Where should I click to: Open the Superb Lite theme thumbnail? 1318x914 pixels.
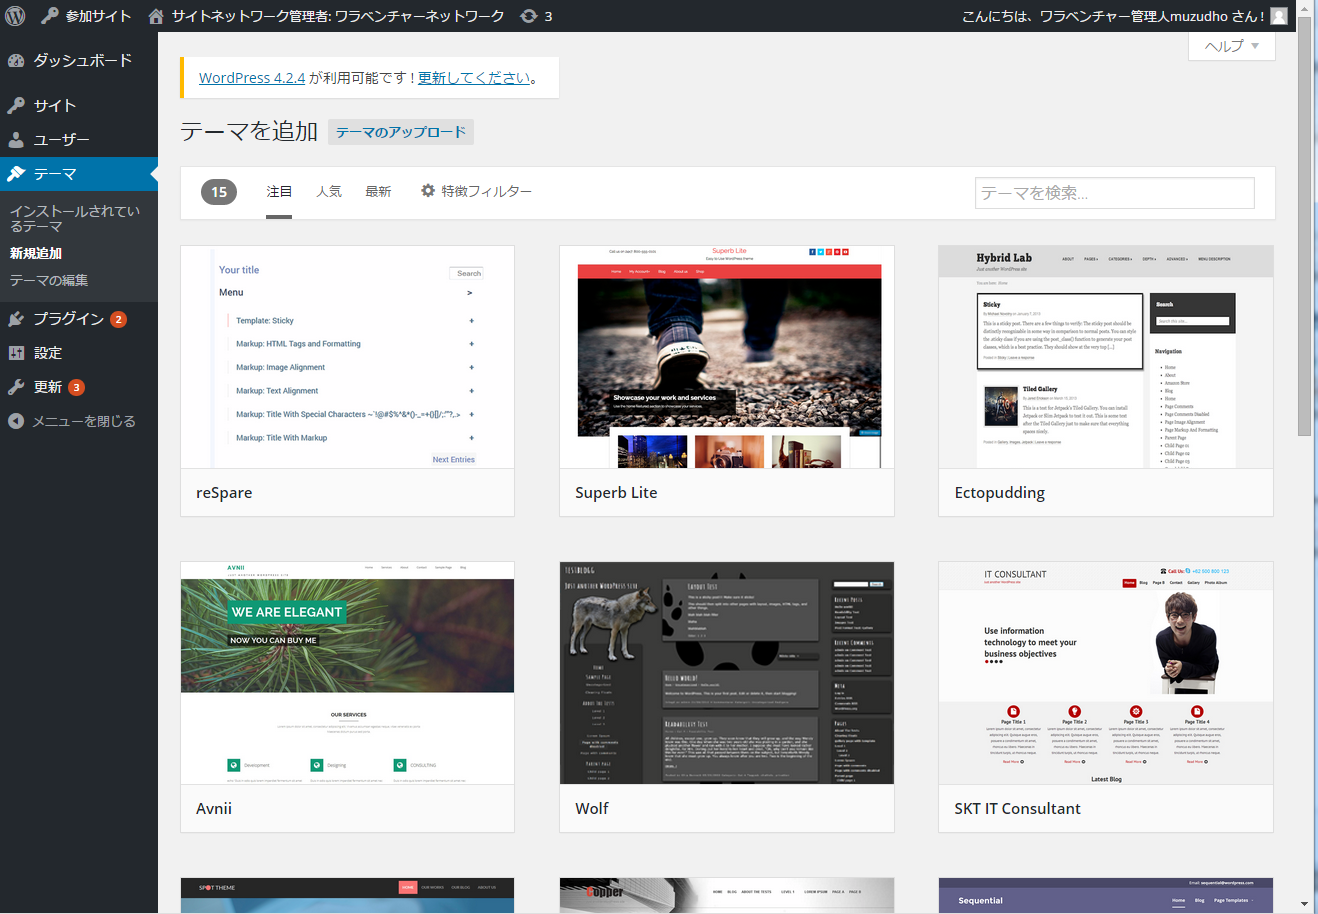click(x=727, y=357)
